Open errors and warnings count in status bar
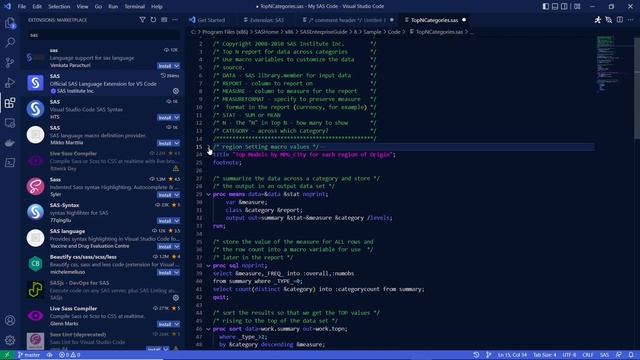This screenshot has height=360, width=640. point(69,355)
